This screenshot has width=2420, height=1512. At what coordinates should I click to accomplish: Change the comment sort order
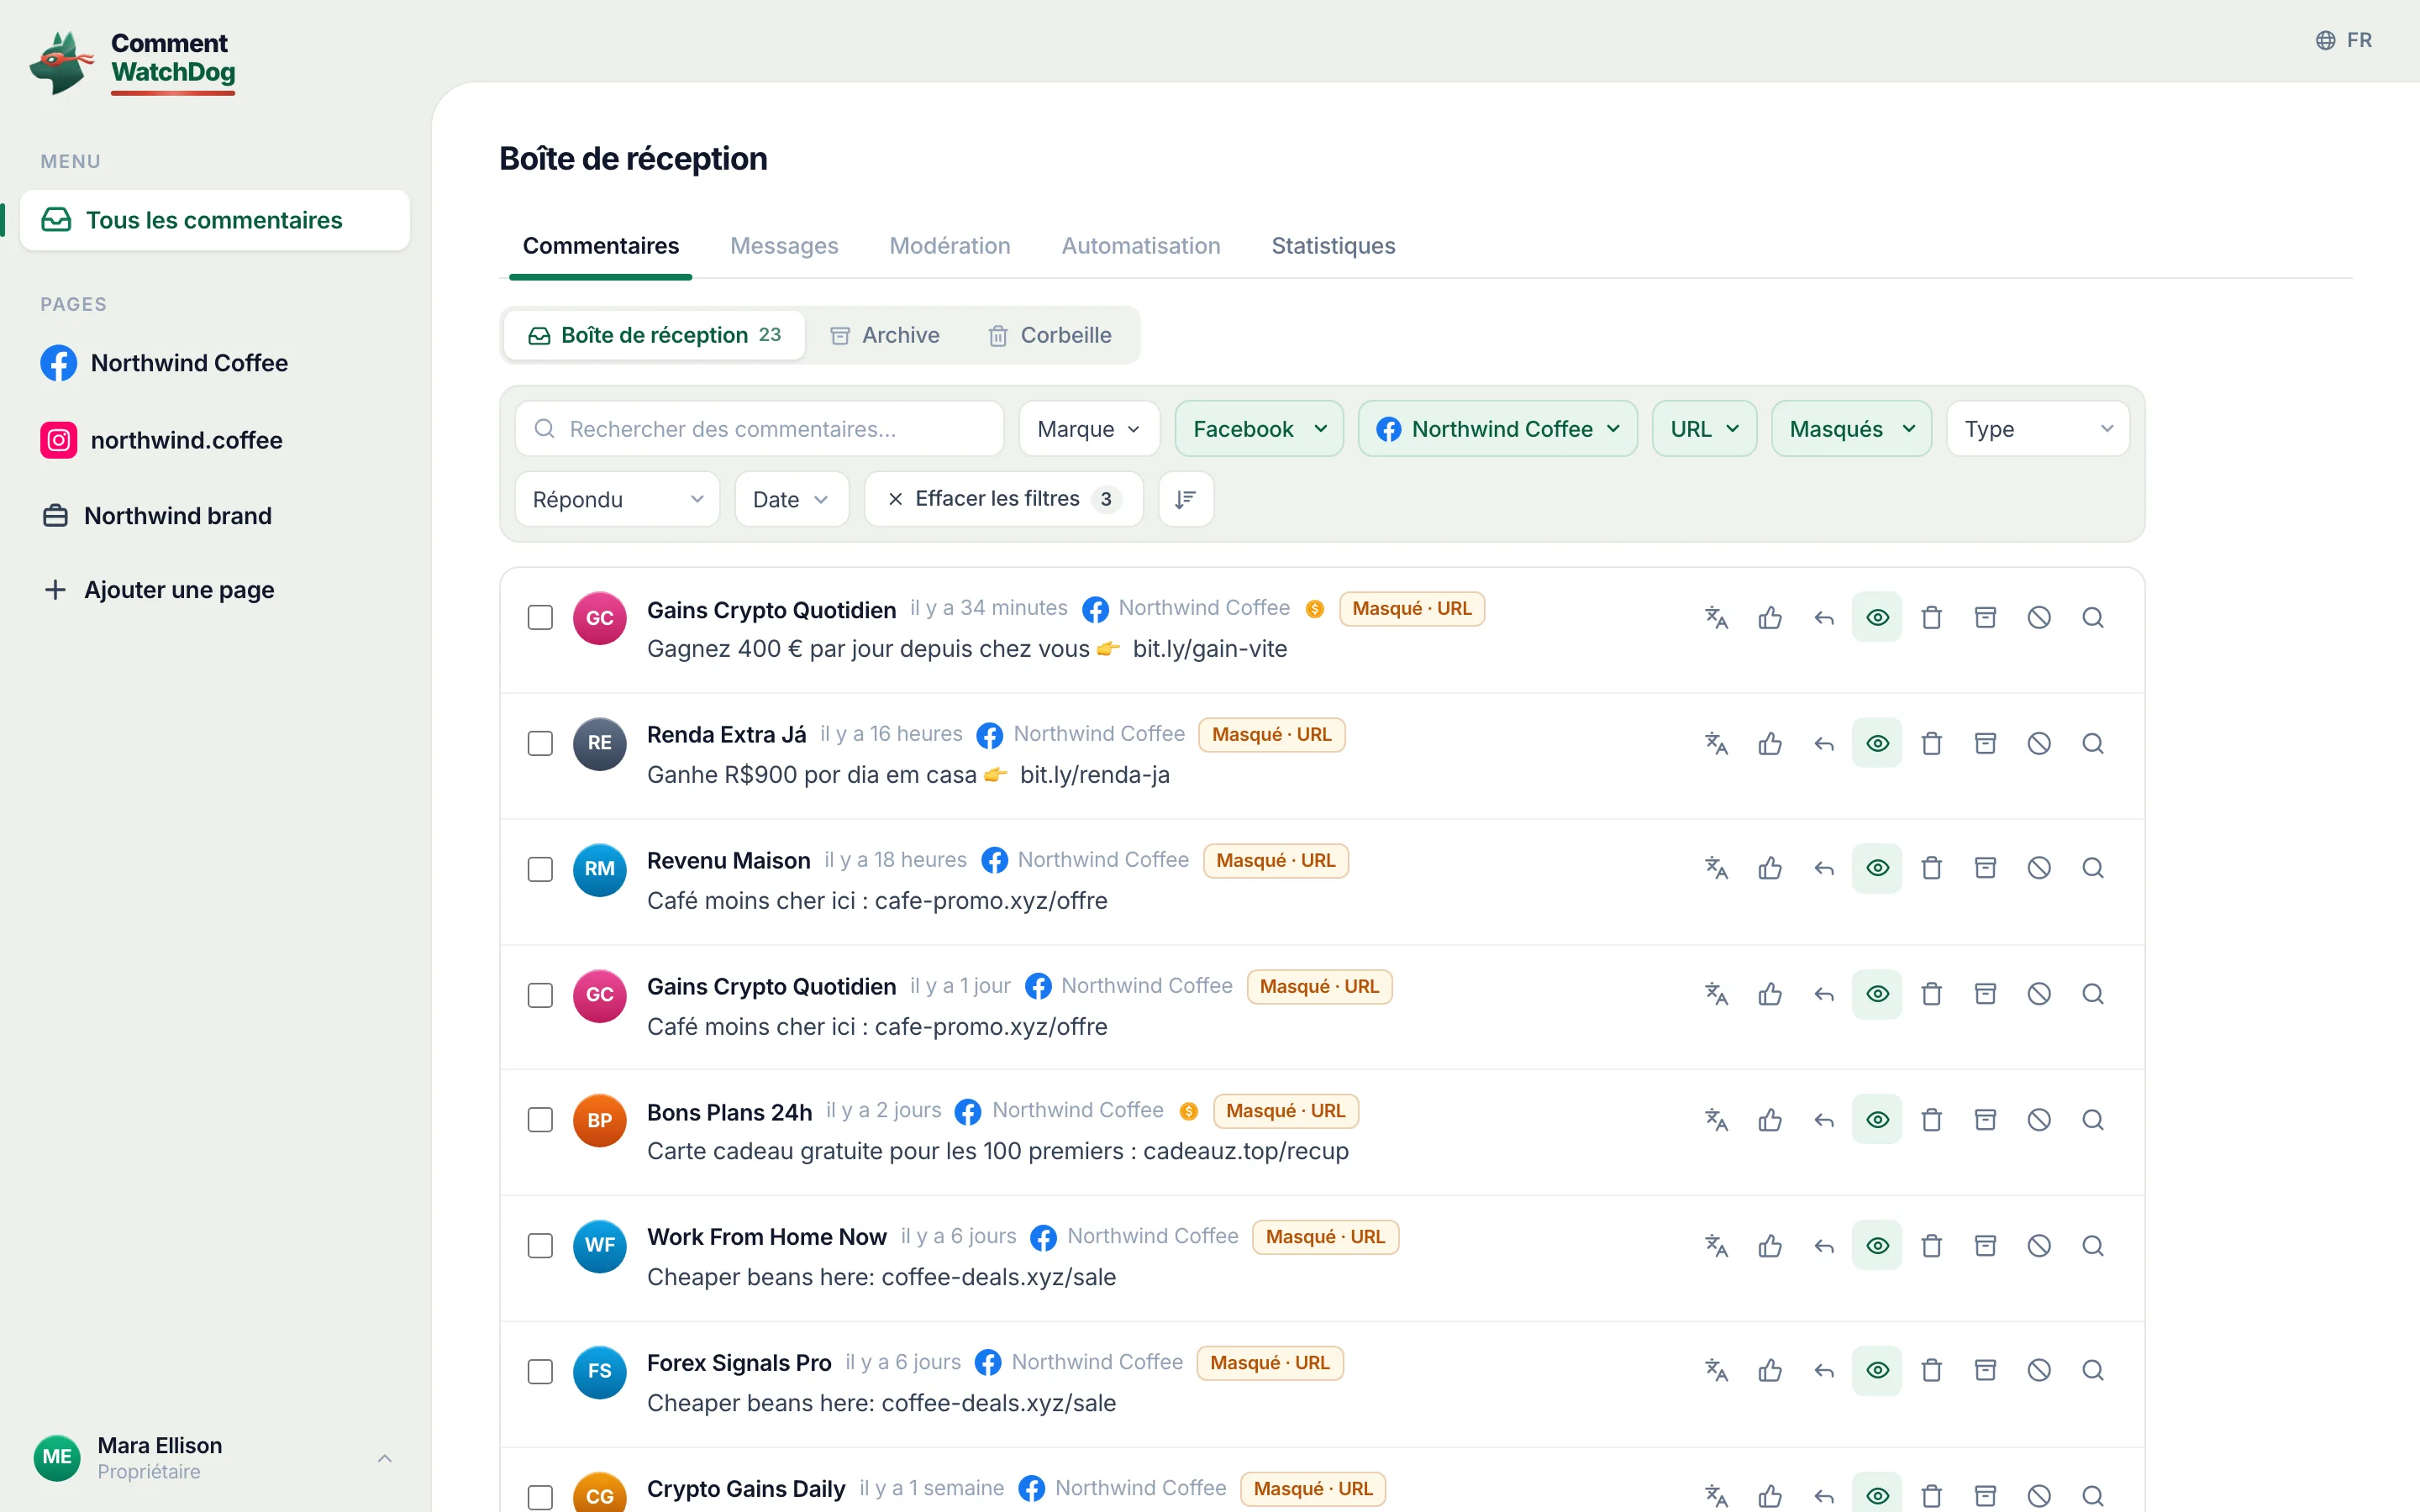(1186, 499)
